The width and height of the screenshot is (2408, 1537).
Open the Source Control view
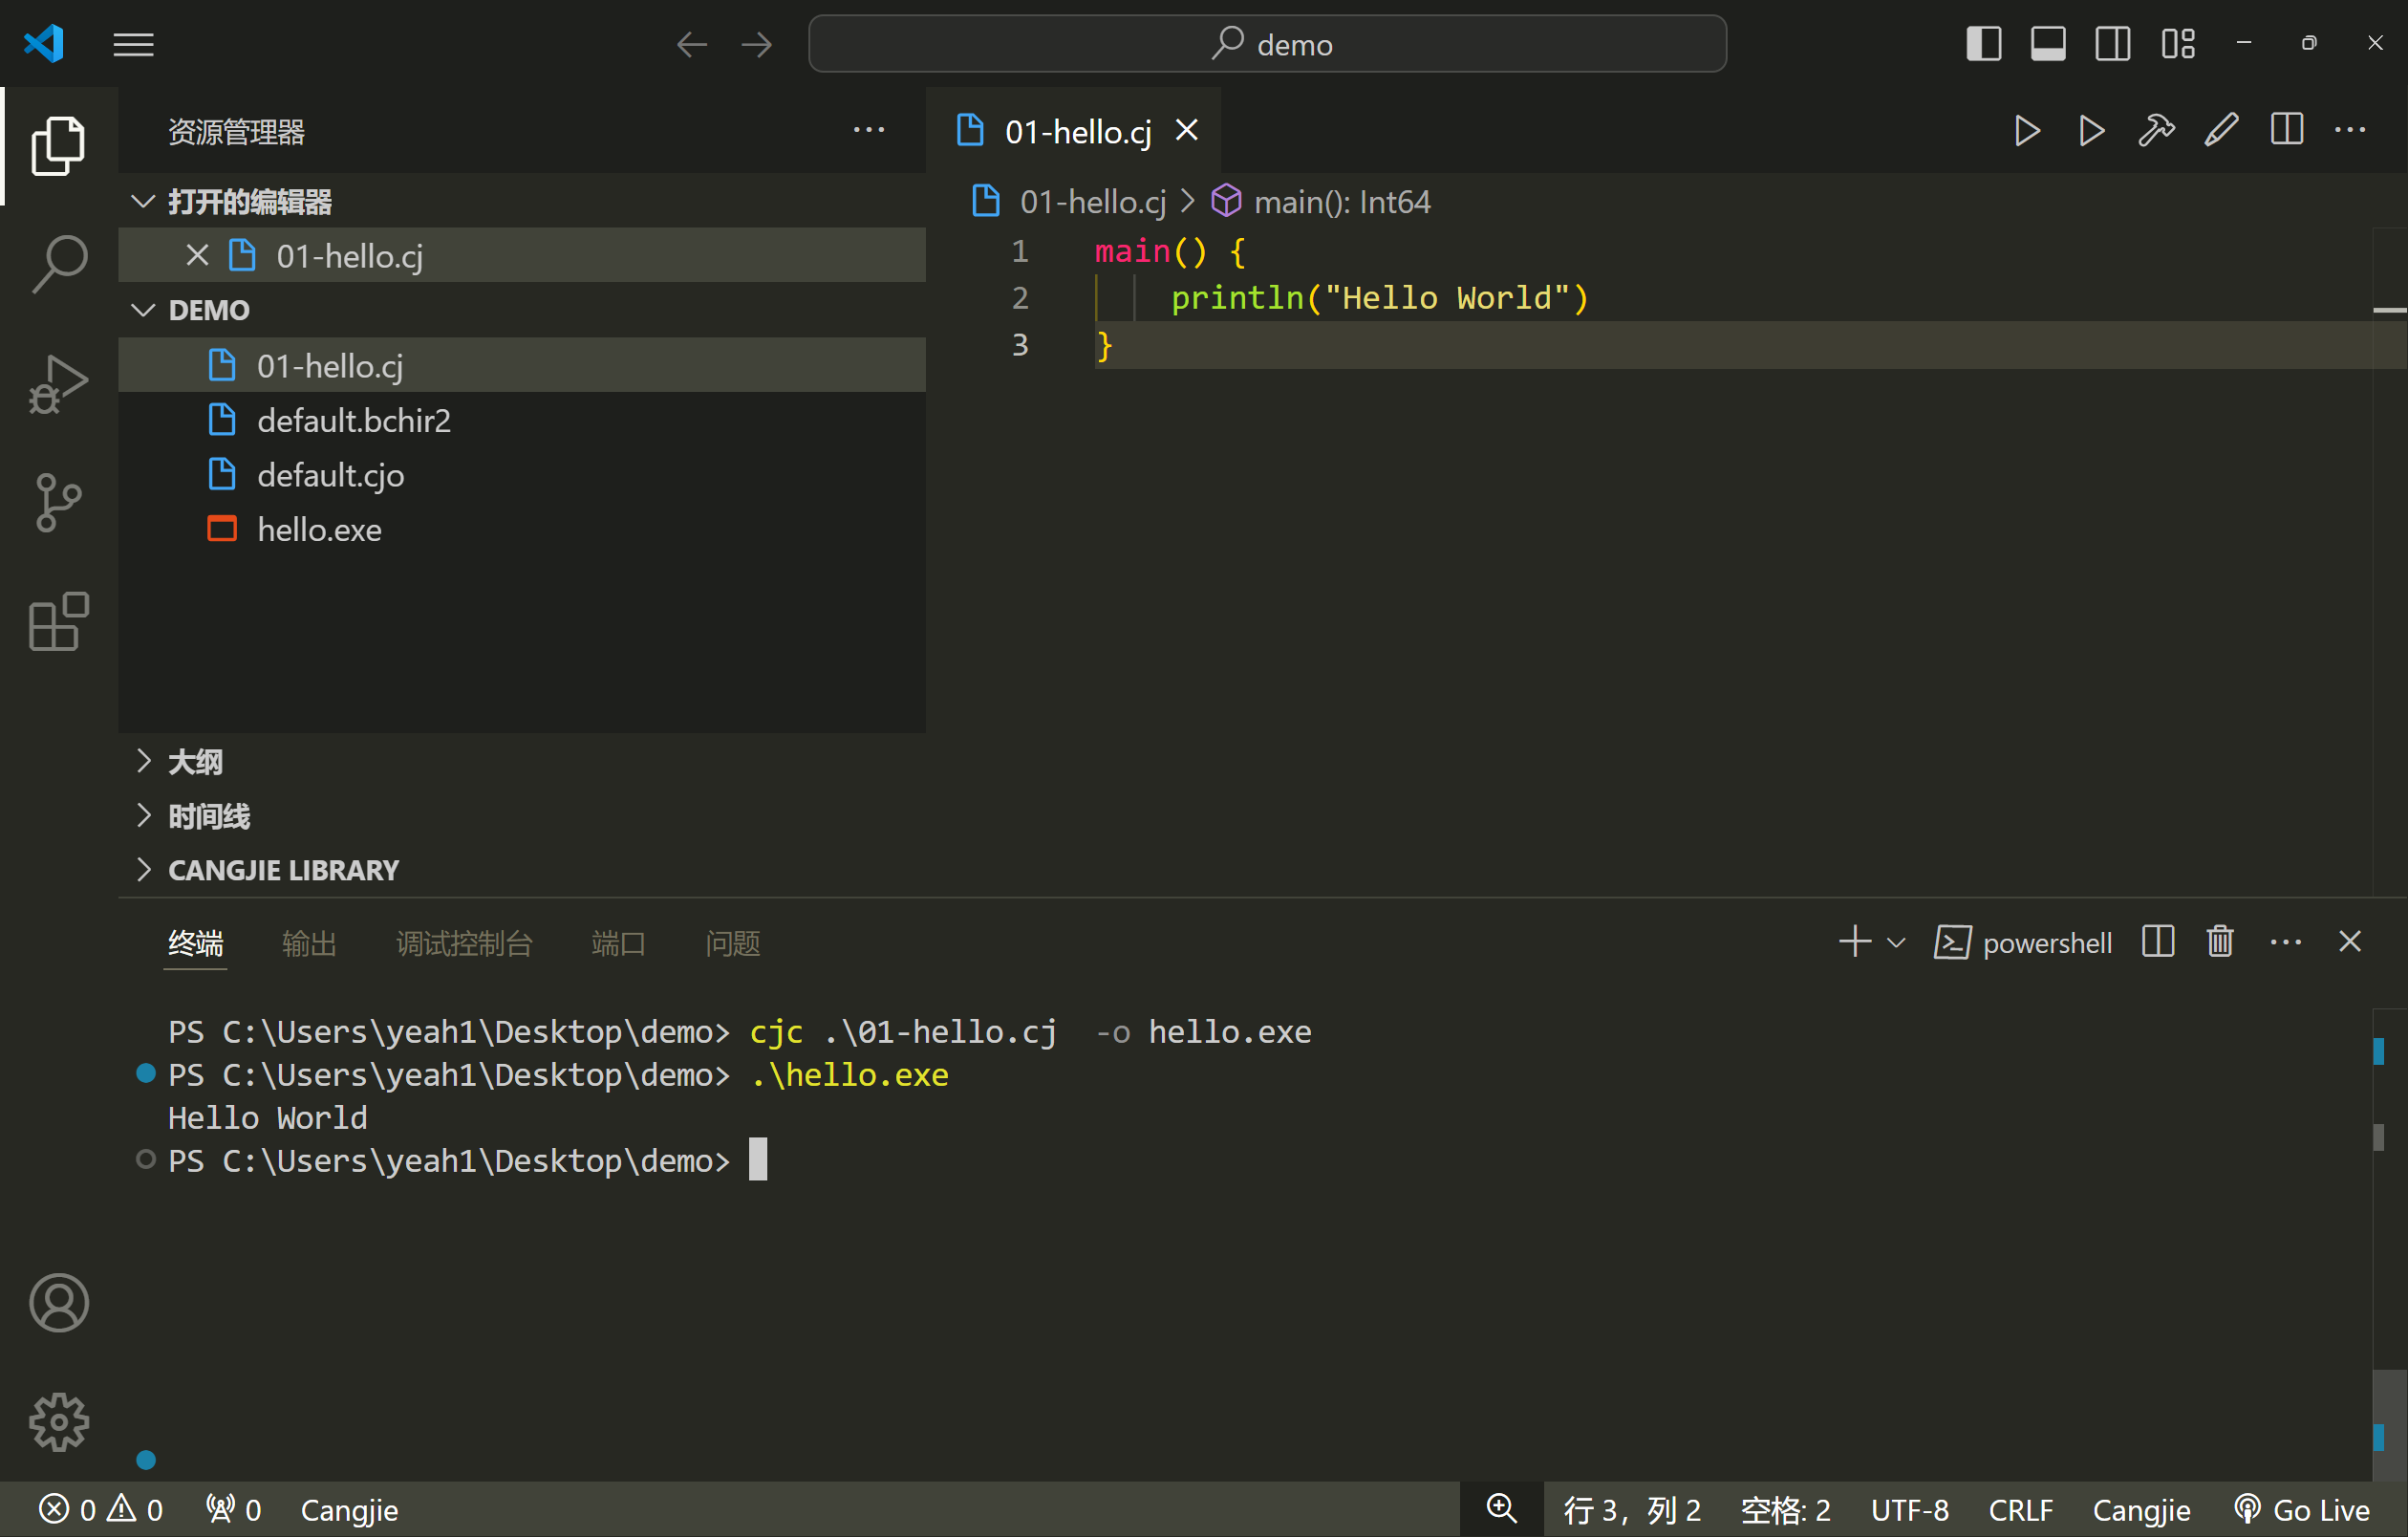[x=59, y=502]
